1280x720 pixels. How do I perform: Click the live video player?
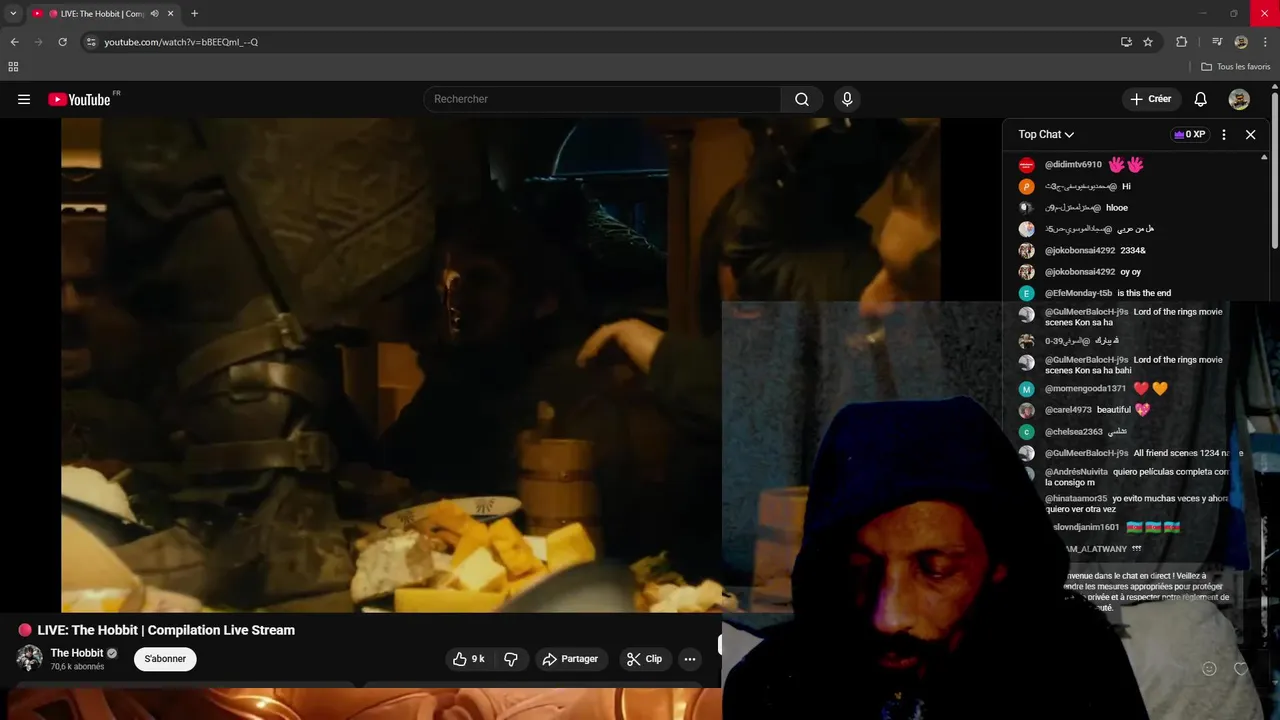(500, 365)
